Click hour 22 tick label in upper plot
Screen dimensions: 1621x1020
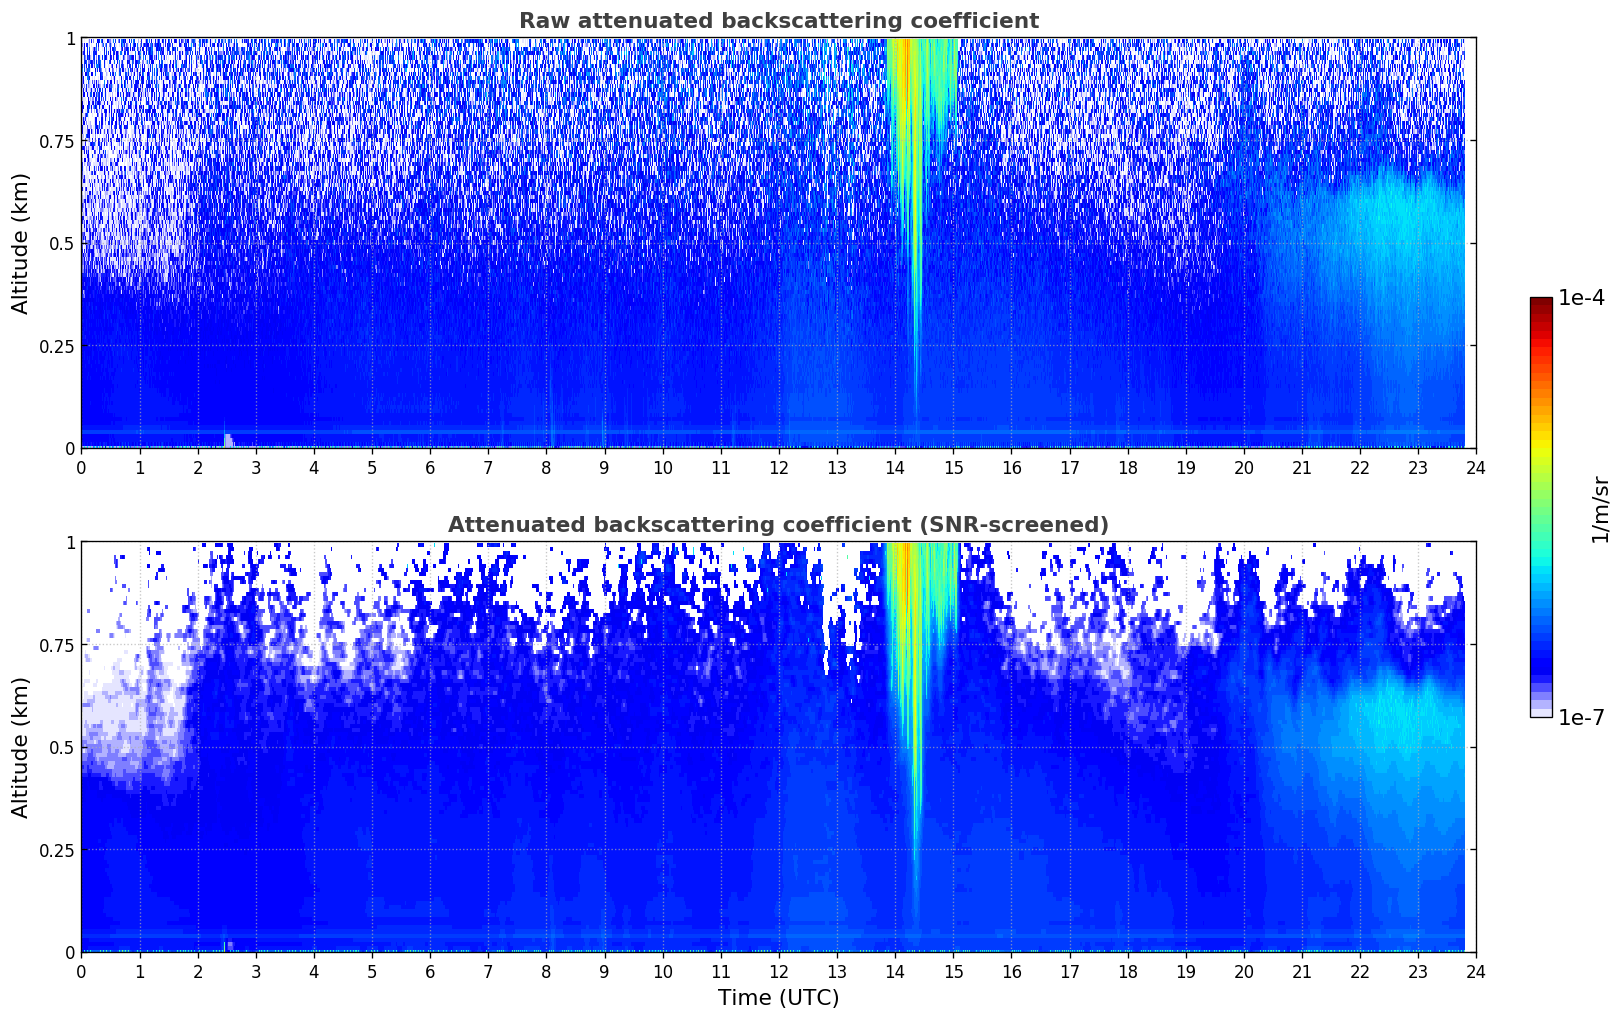(1360, 467)
